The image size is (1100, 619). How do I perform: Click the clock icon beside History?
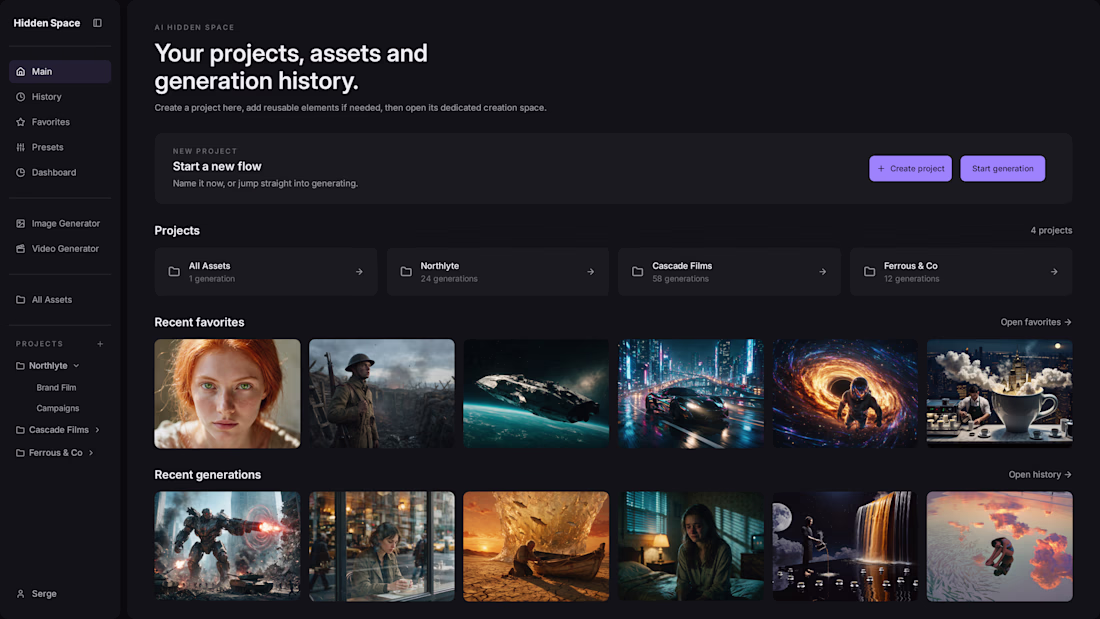(20, 97)
